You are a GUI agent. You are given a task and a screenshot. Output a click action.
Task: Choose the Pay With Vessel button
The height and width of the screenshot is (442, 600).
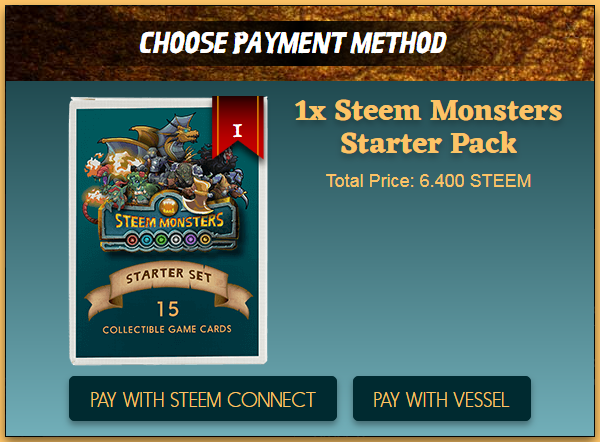click(x=442, y=399)
